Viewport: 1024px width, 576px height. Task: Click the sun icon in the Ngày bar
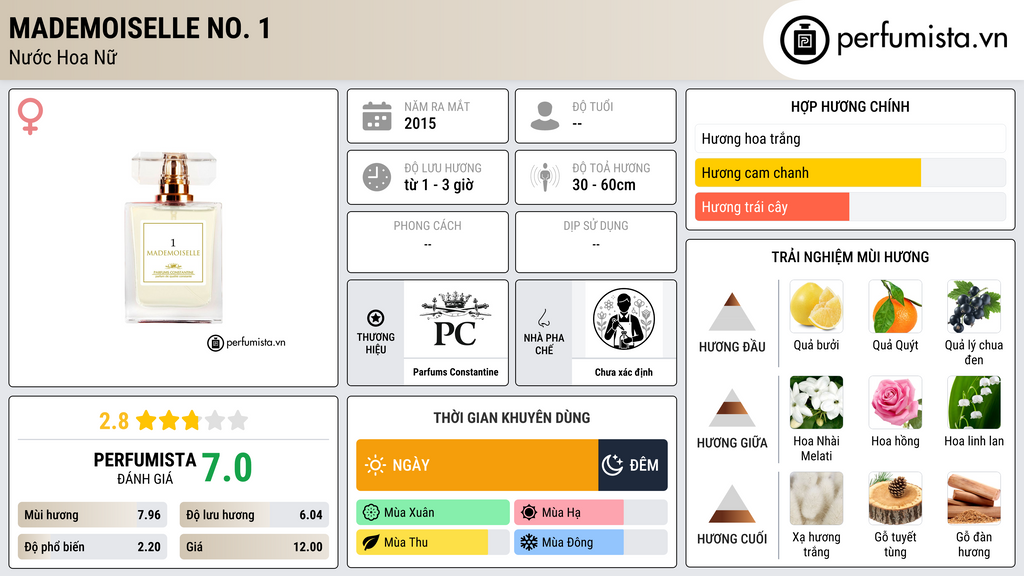click(x=376, y=465)
